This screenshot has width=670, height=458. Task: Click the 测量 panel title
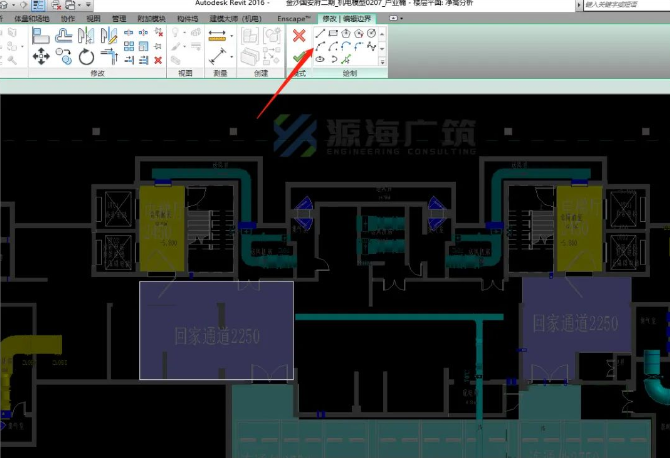[220, 73]
